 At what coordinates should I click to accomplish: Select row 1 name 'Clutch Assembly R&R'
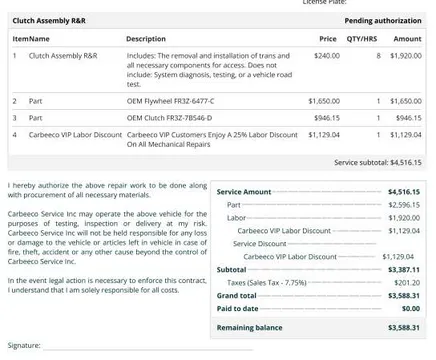(x=63, y=56)
